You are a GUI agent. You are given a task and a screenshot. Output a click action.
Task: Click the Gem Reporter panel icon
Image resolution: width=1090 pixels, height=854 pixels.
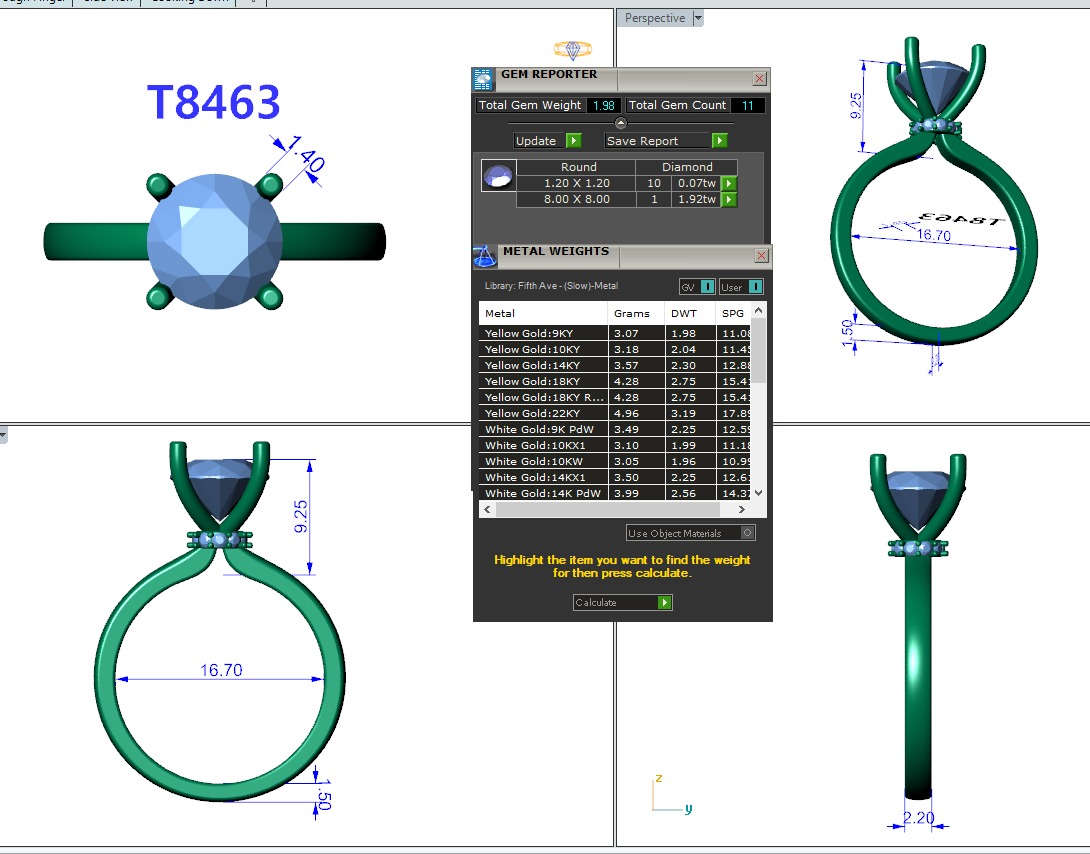pos(483,79)
